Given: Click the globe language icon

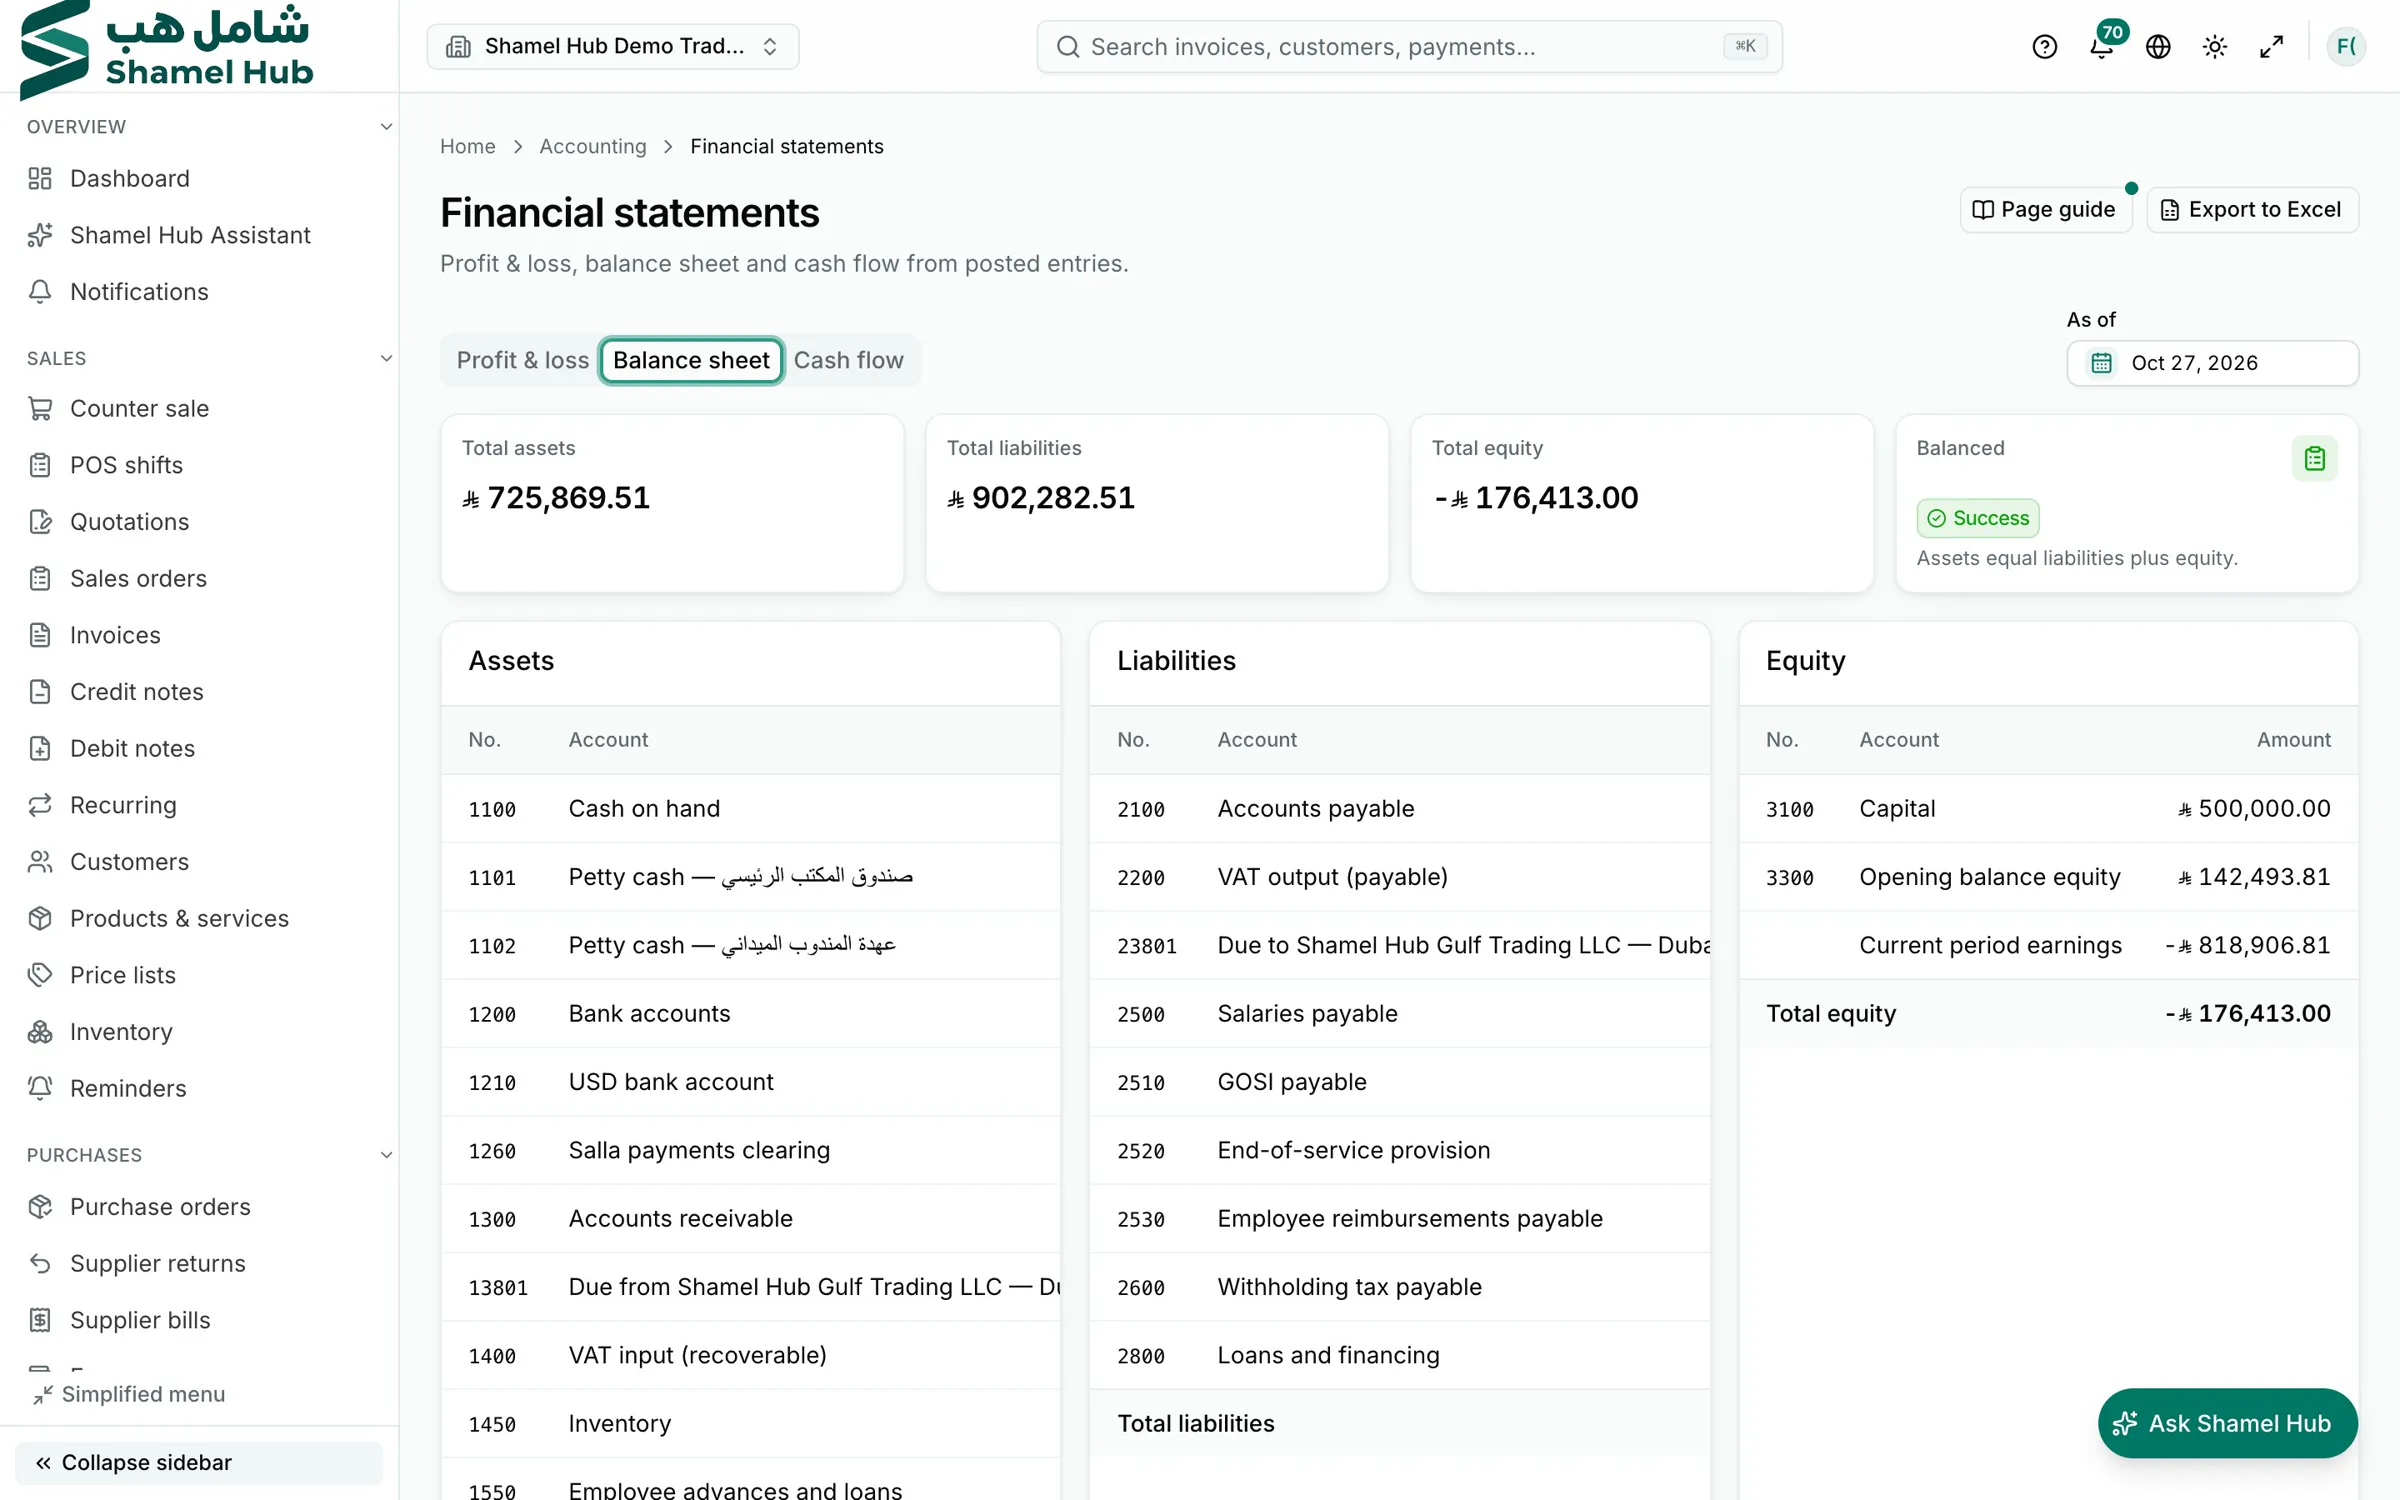Looking at the screenshot, I should tap(2158, 47).
